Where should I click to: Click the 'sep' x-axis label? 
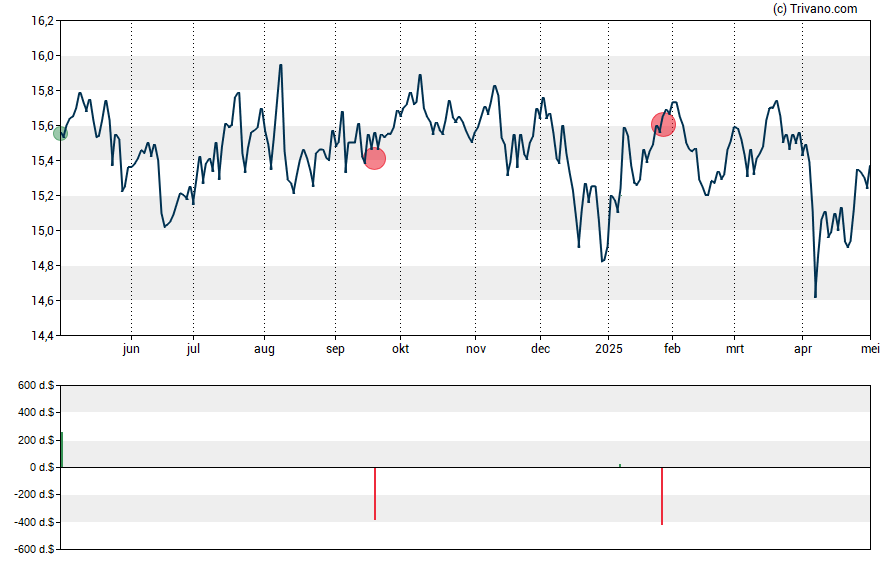click(x=335, y=349)
